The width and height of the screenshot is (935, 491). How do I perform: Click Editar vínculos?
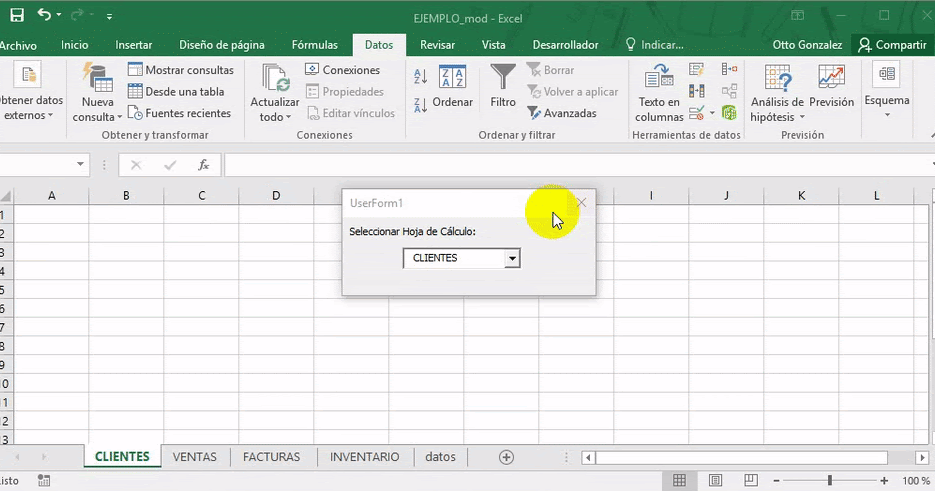351,113
